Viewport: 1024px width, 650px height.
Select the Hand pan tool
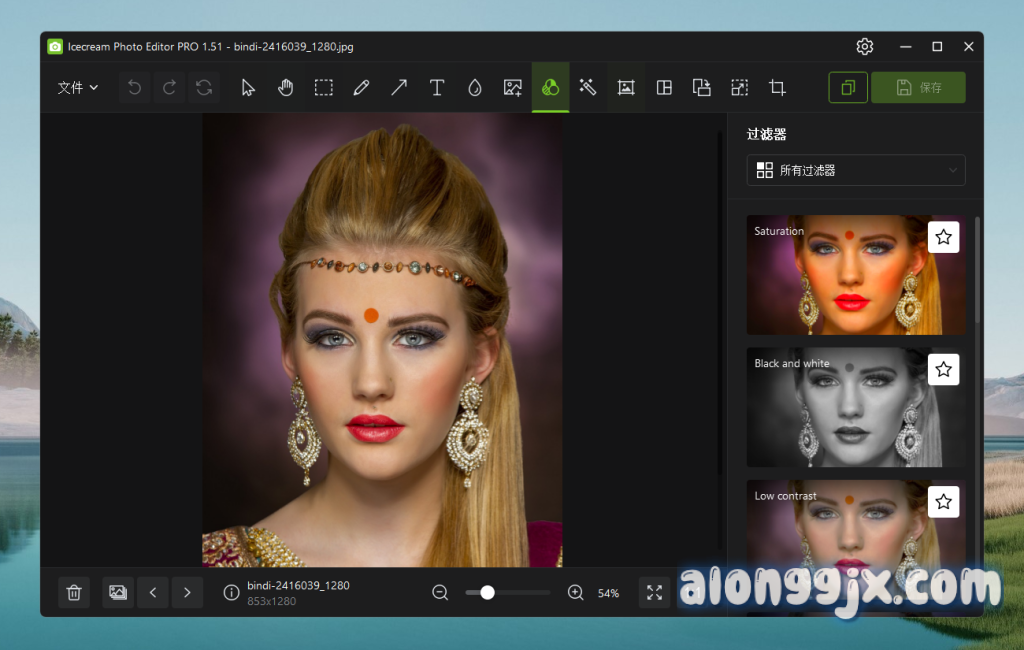286,88
